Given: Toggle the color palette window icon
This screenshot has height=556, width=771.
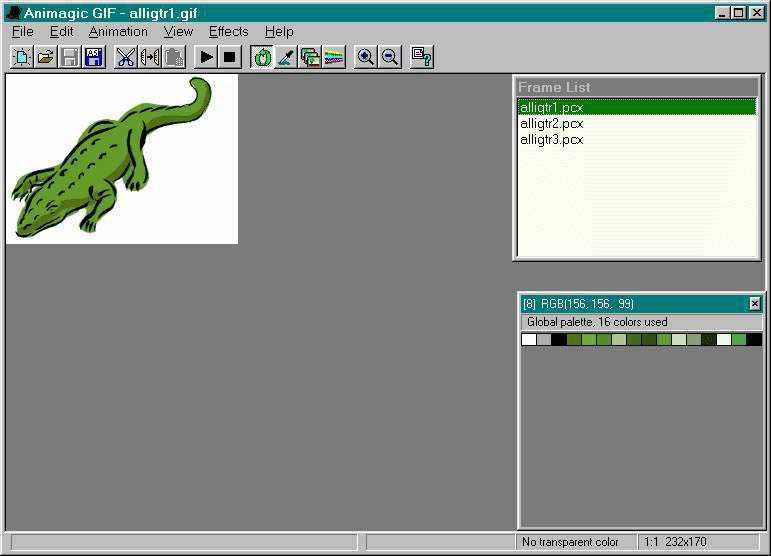Looking at the screenshot, I should click(x=334, y=57).
